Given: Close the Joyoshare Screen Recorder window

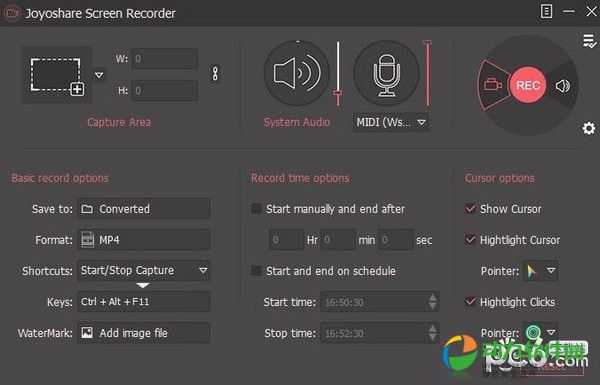Looking at the screenshot, I should coord(591,11).
